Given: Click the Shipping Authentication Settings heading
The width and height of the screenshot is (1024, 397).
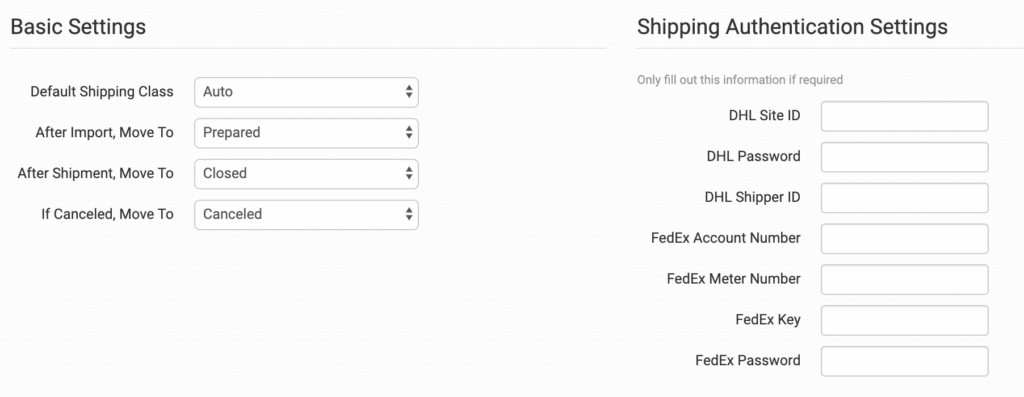Looking at the screenshot, I should [792, 27].
